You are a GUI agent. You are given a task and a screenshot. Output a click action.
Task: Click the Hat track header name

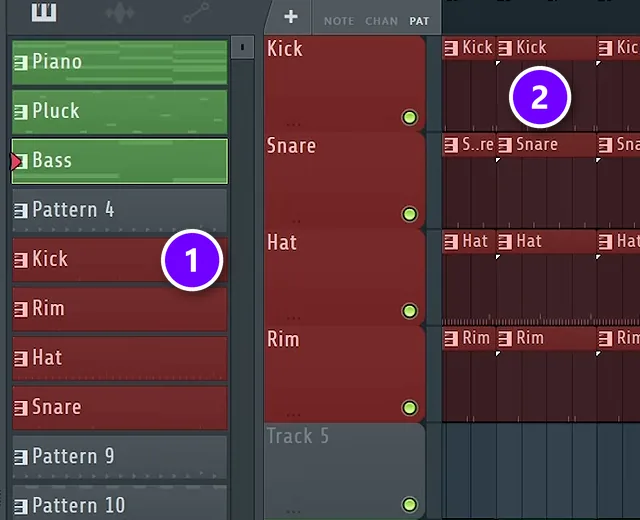(282, 242)
